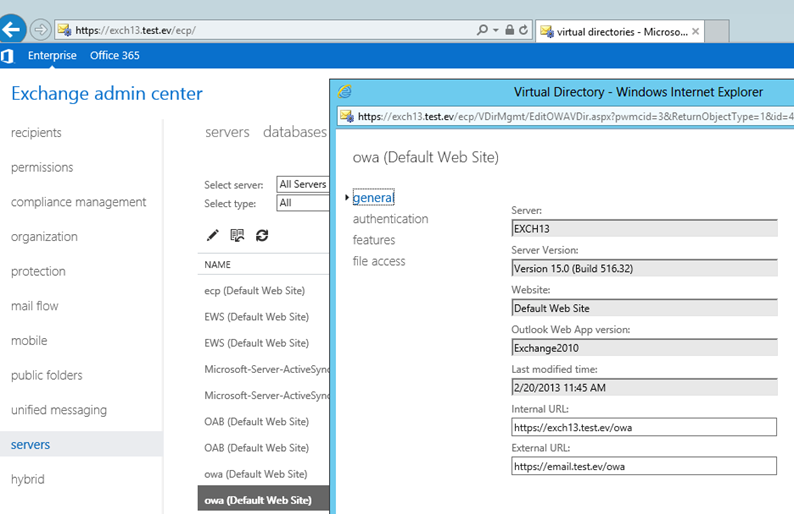
Task: Select second Microsoft-Server-ActiveSync row
Action: click(263, 396)
